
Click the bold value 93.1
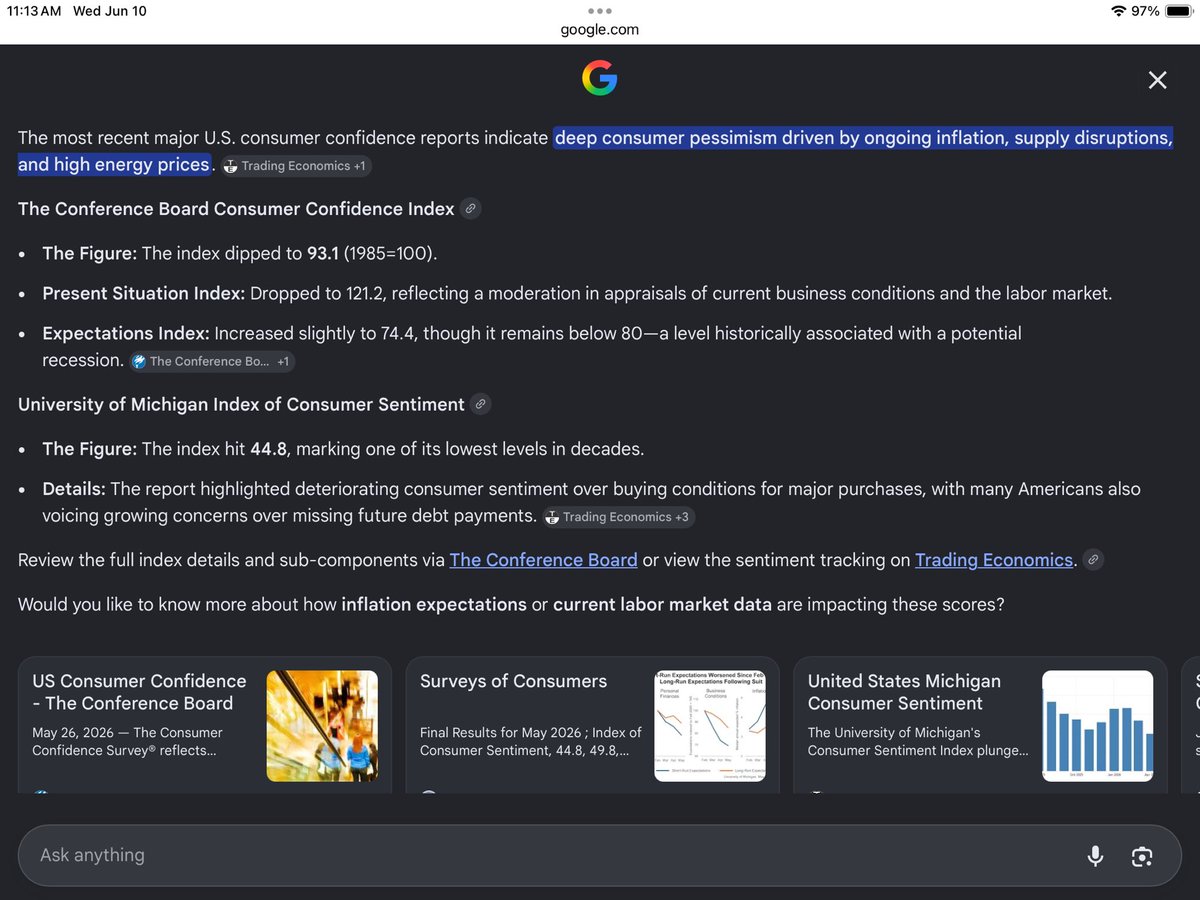323,253
